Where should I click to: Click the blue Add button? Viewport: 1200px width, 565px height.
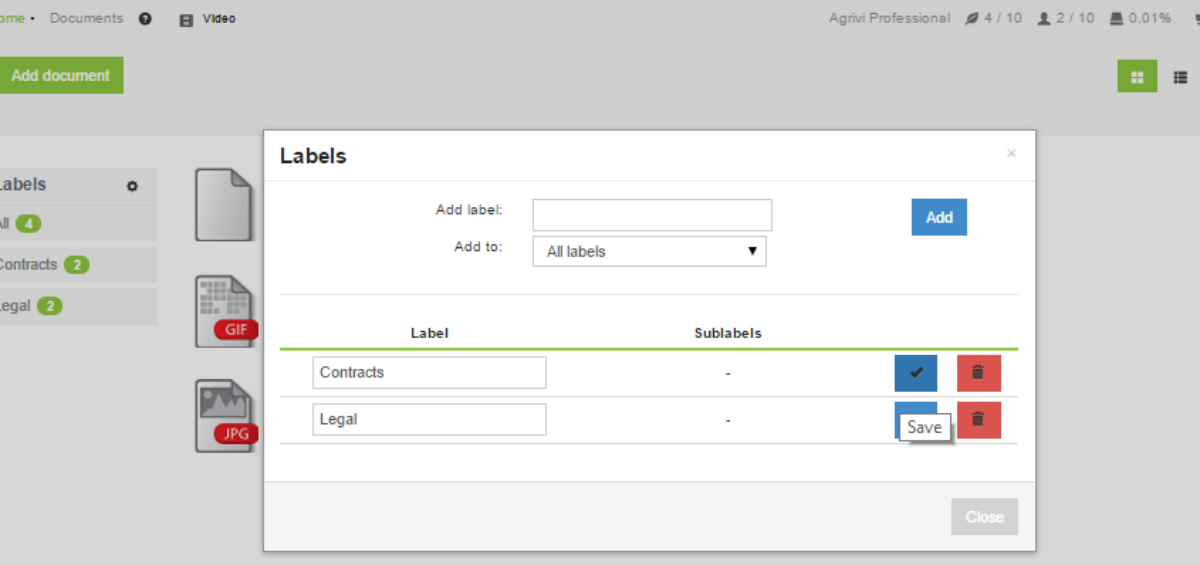coord(939,217)
